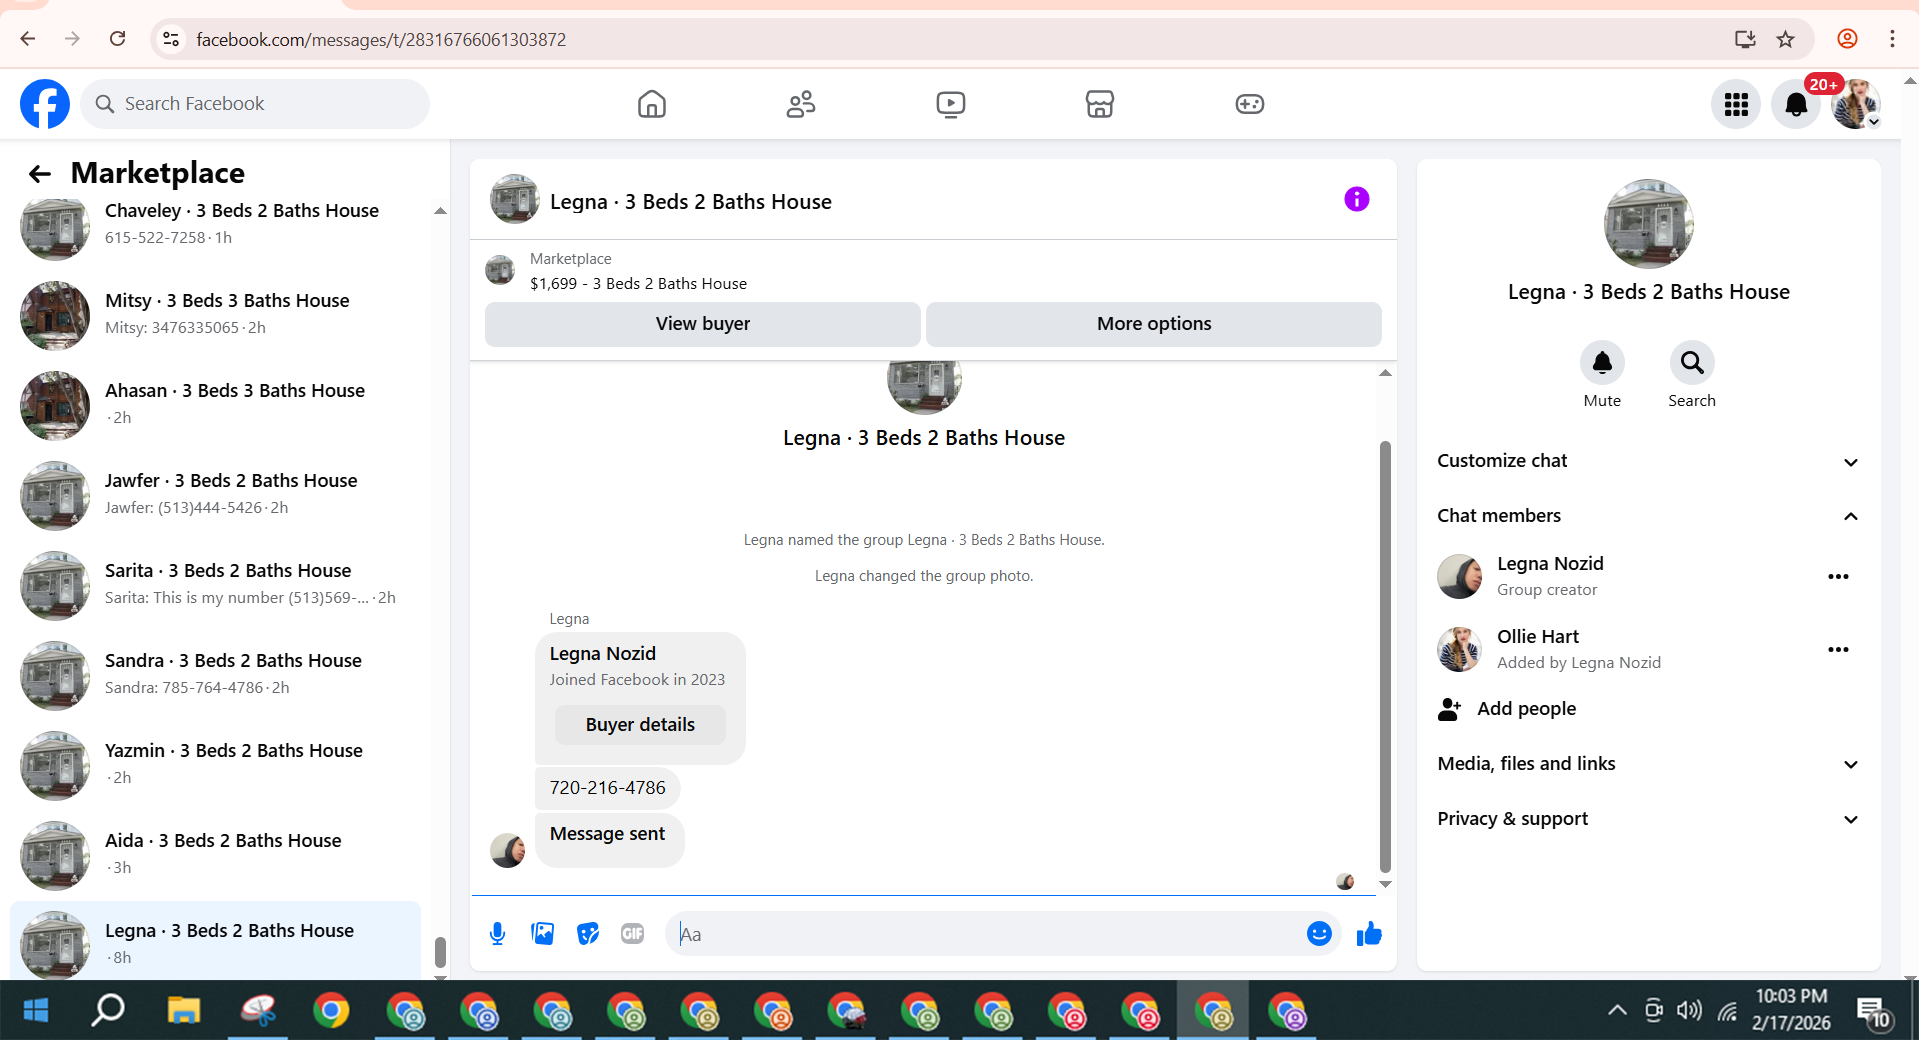Click the View buyer button
Image resolution: width=1919 pixels, height=1040 pixels.
702,324
